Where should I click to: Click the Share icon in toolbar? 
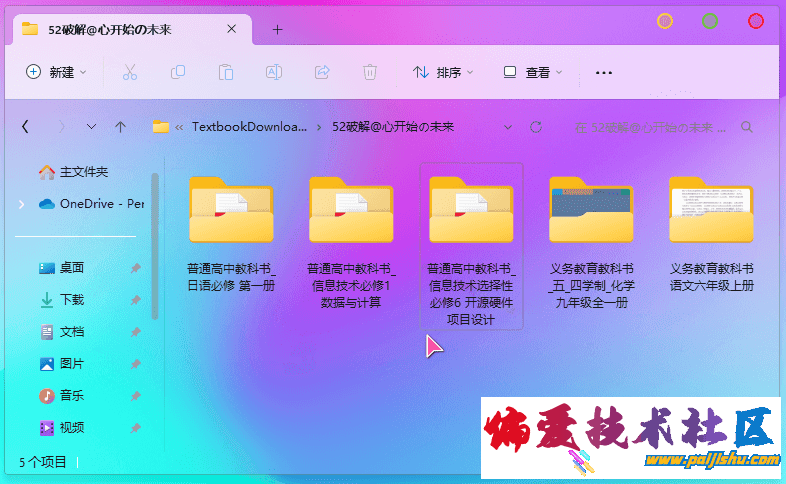322,72
